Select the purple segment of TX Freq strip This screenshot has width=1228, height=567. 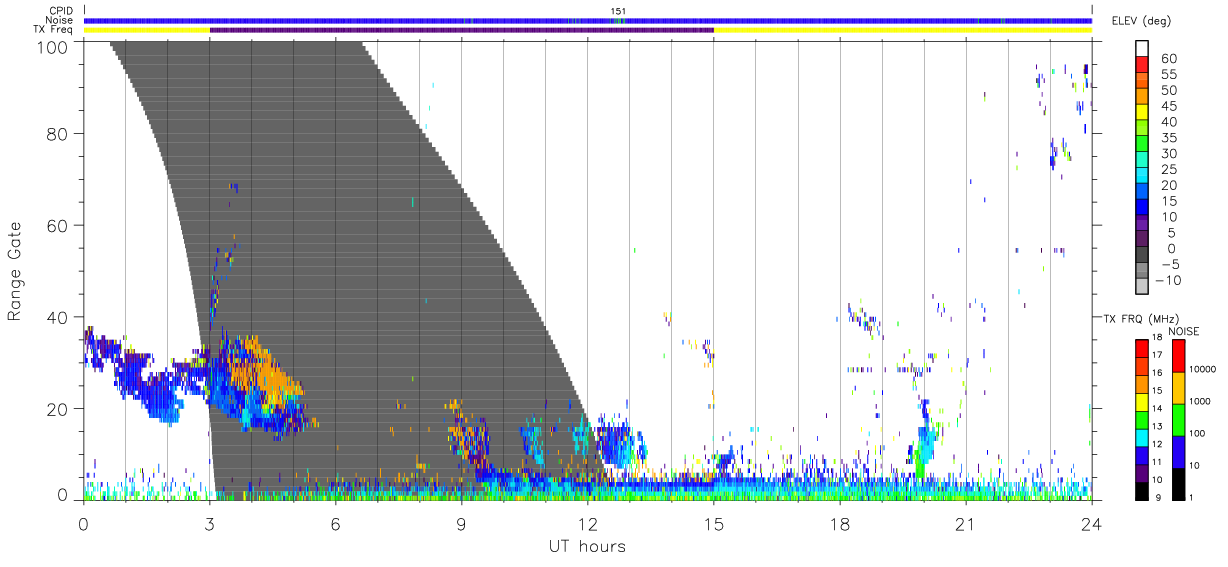pos(462,30)
